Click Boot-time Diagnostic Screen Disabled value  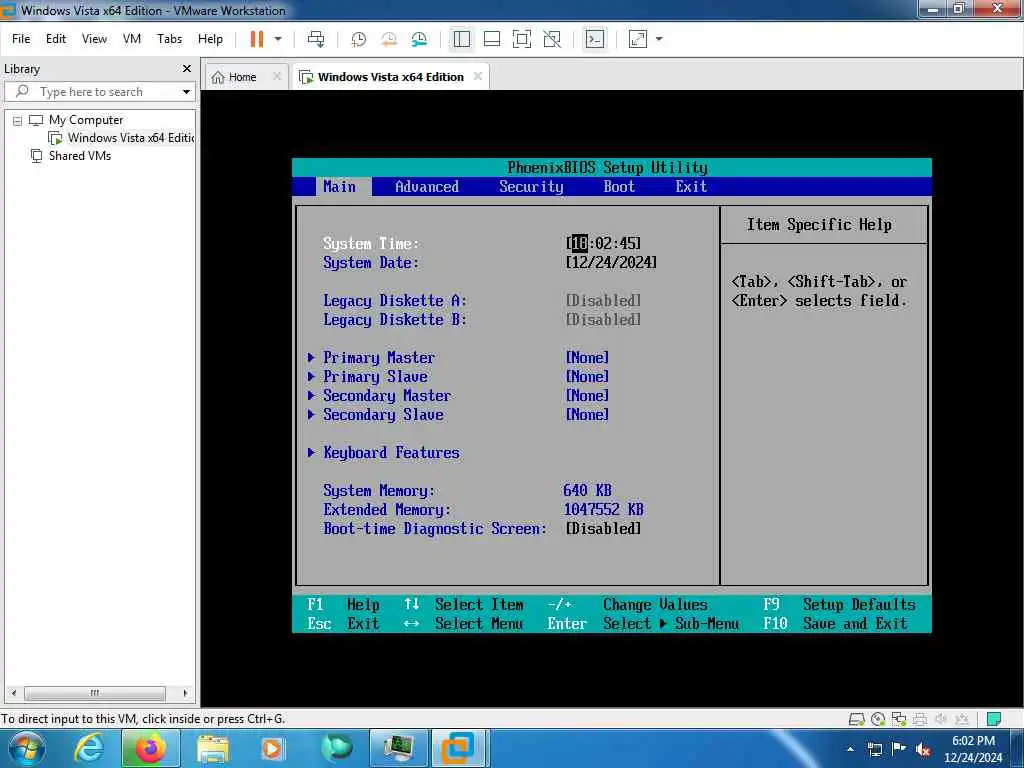[x=603, y=528]
